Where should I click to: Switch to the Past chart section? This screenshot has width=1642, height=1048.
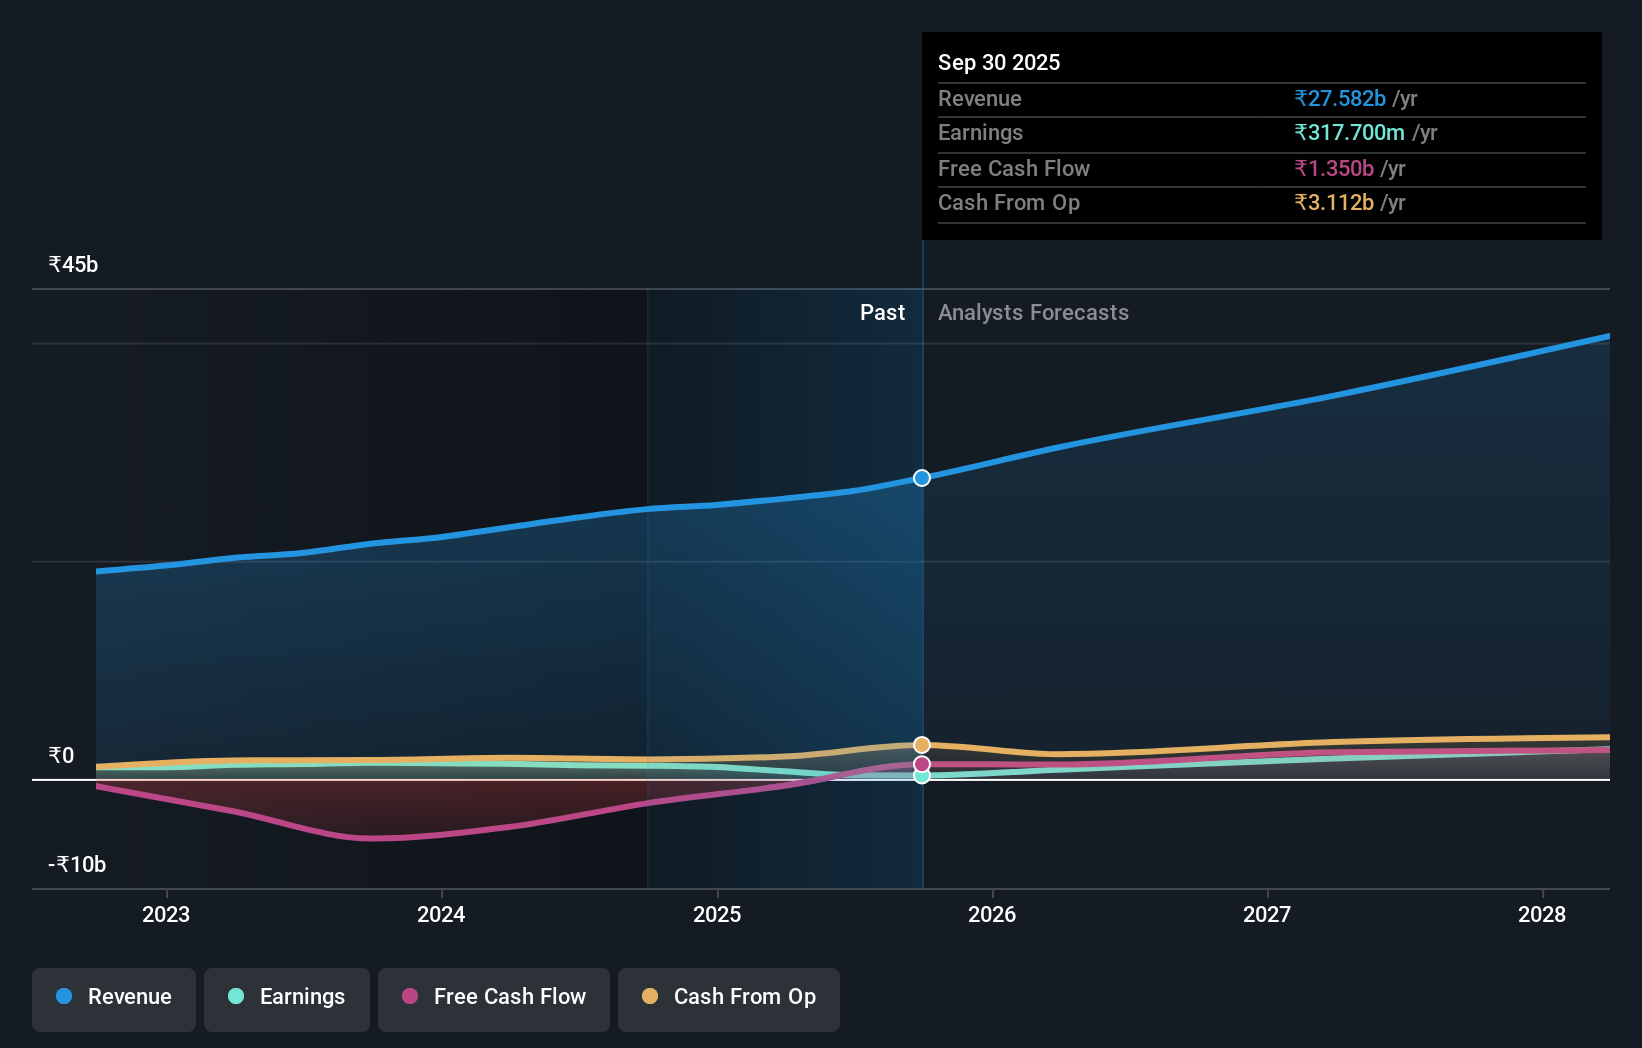(x=882, y=312)
